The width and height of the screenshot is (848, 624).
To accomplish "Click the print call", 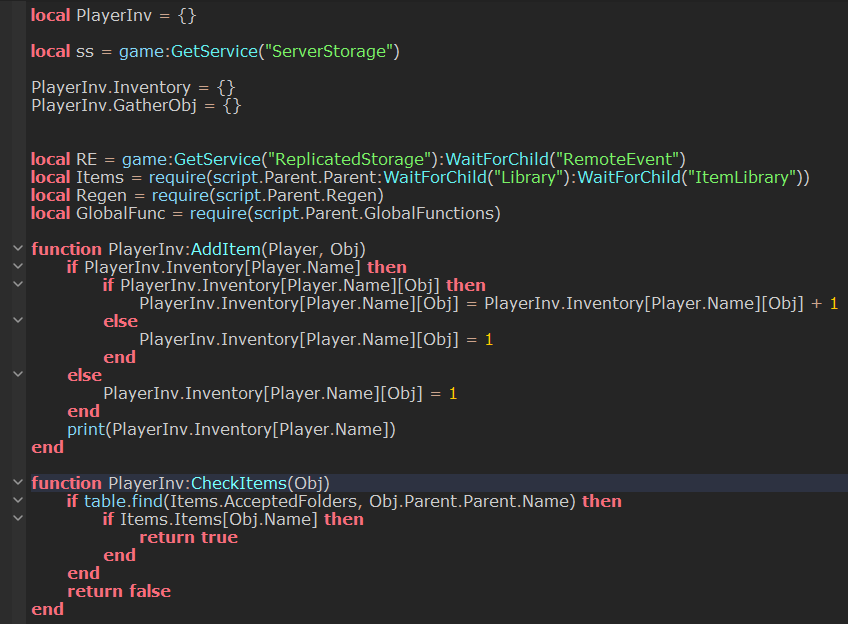I will tap(231, 429).
